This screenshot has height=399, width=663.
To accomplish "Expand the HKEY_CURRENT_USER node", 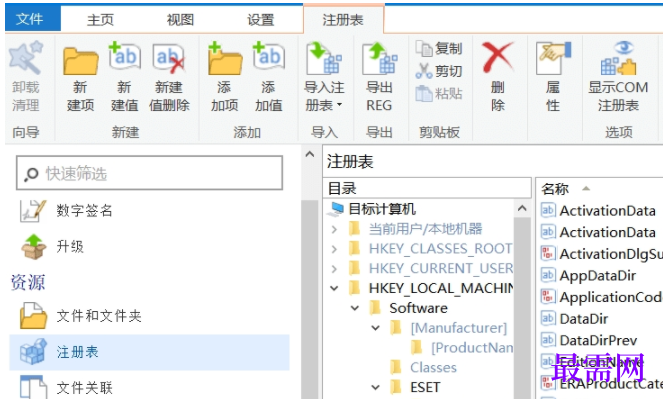I will click(334, 268).
